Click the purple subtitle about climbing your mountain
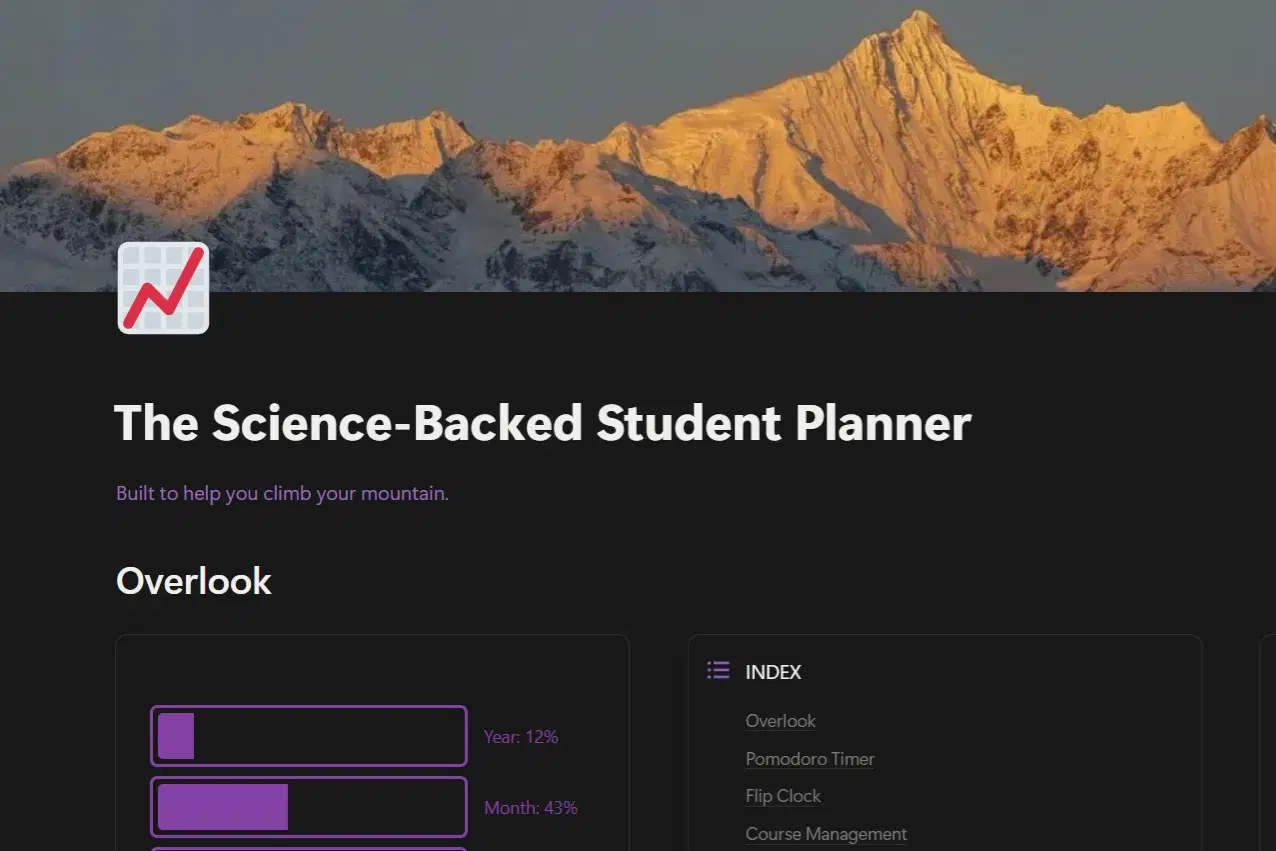Screen dimensions: 1276x851 click(x=282, y=493)
